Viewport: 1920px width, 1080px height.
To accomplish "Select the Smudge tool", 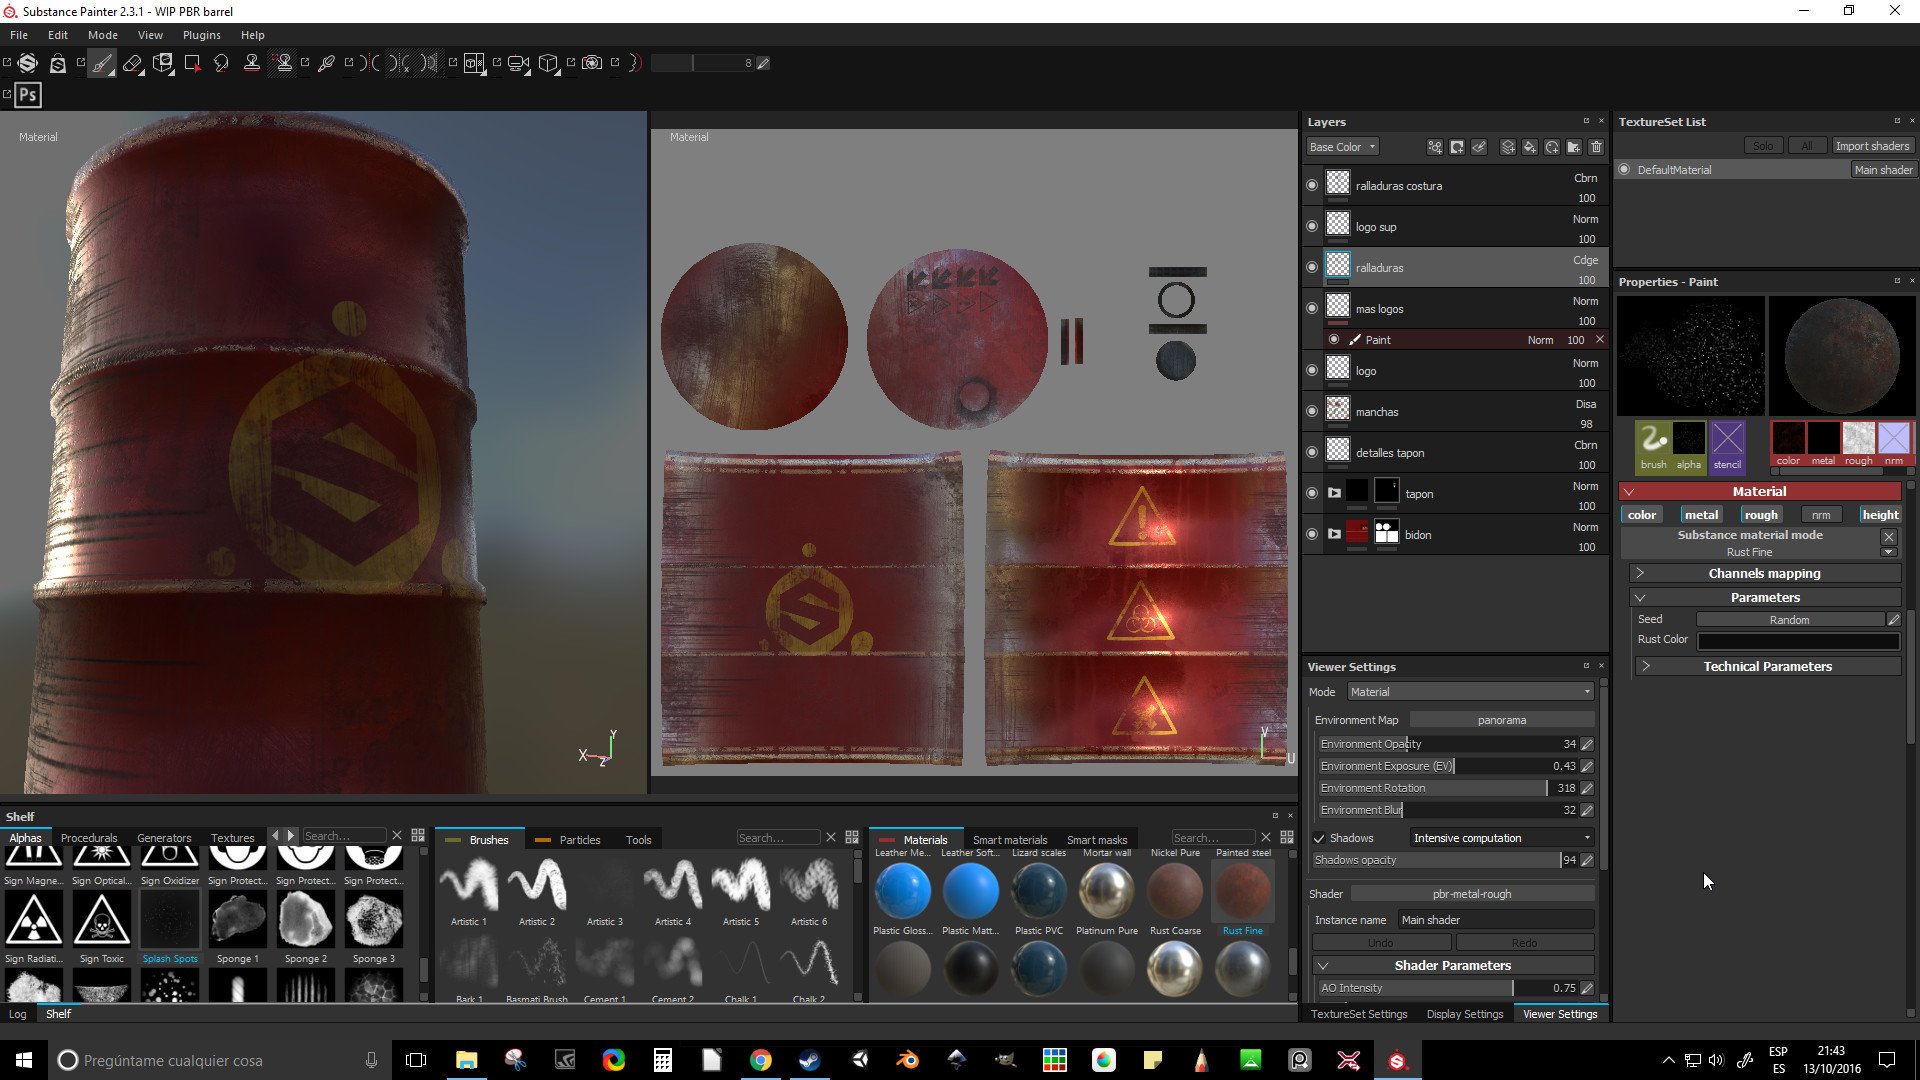I will click(x=221, y=63).
